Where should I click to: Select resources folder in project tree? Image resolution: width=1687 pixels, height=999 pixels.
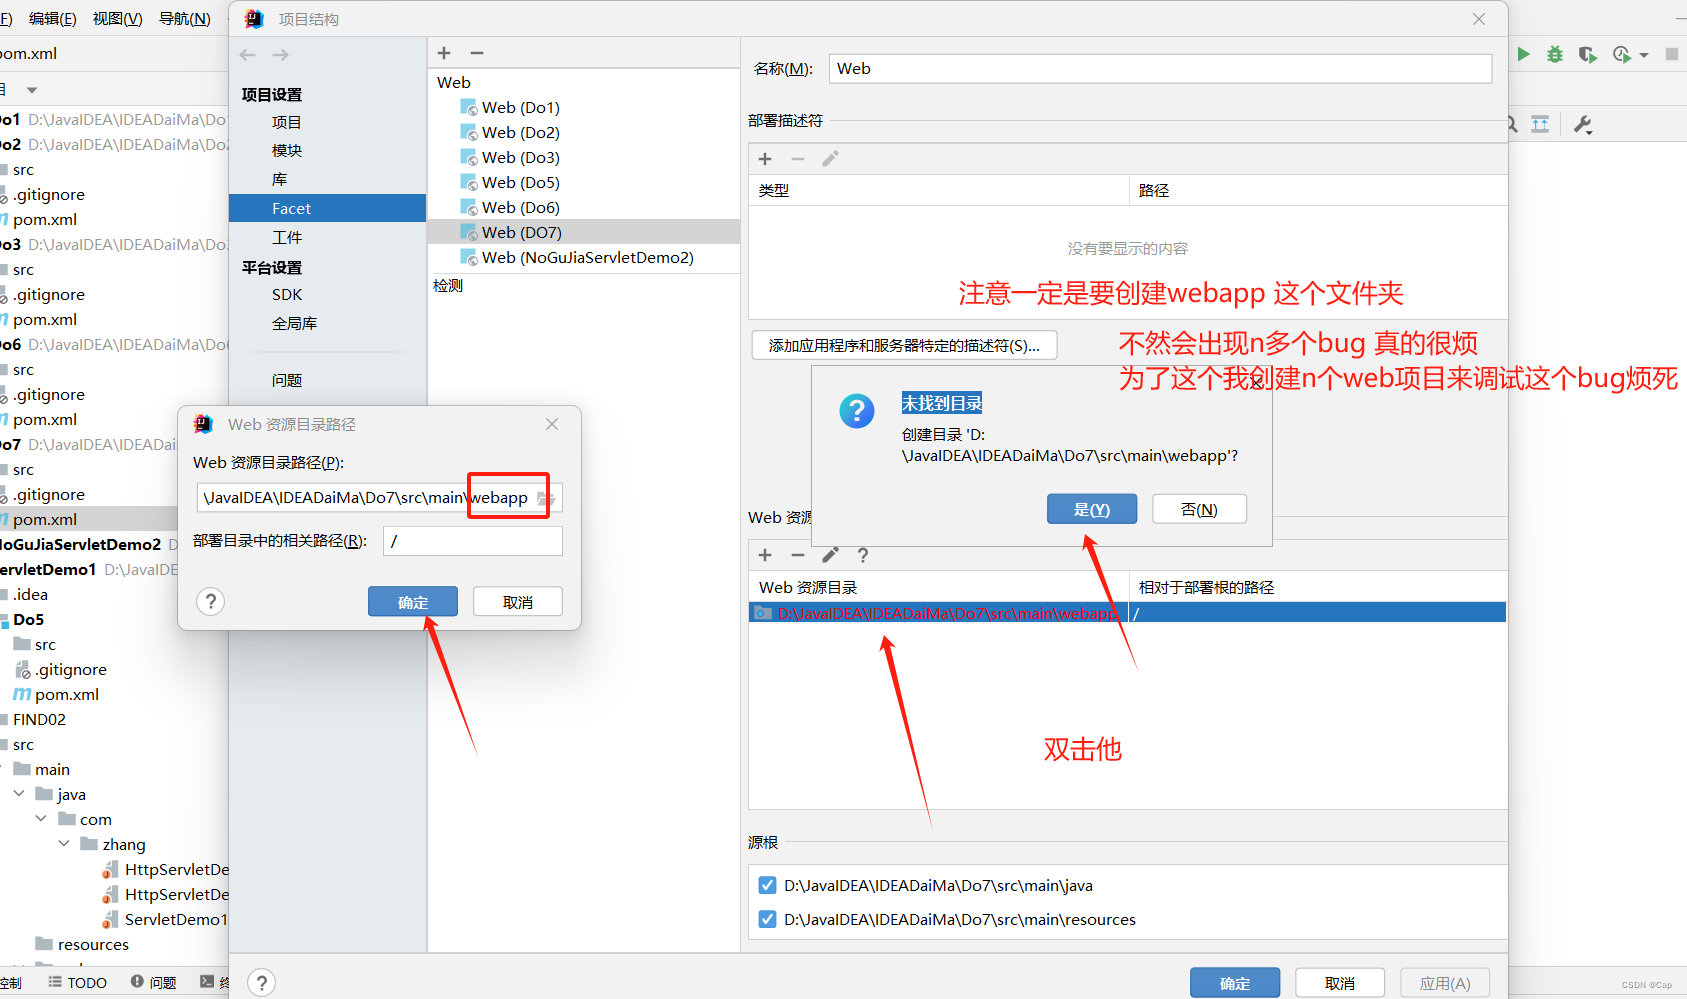pos(93,944)
